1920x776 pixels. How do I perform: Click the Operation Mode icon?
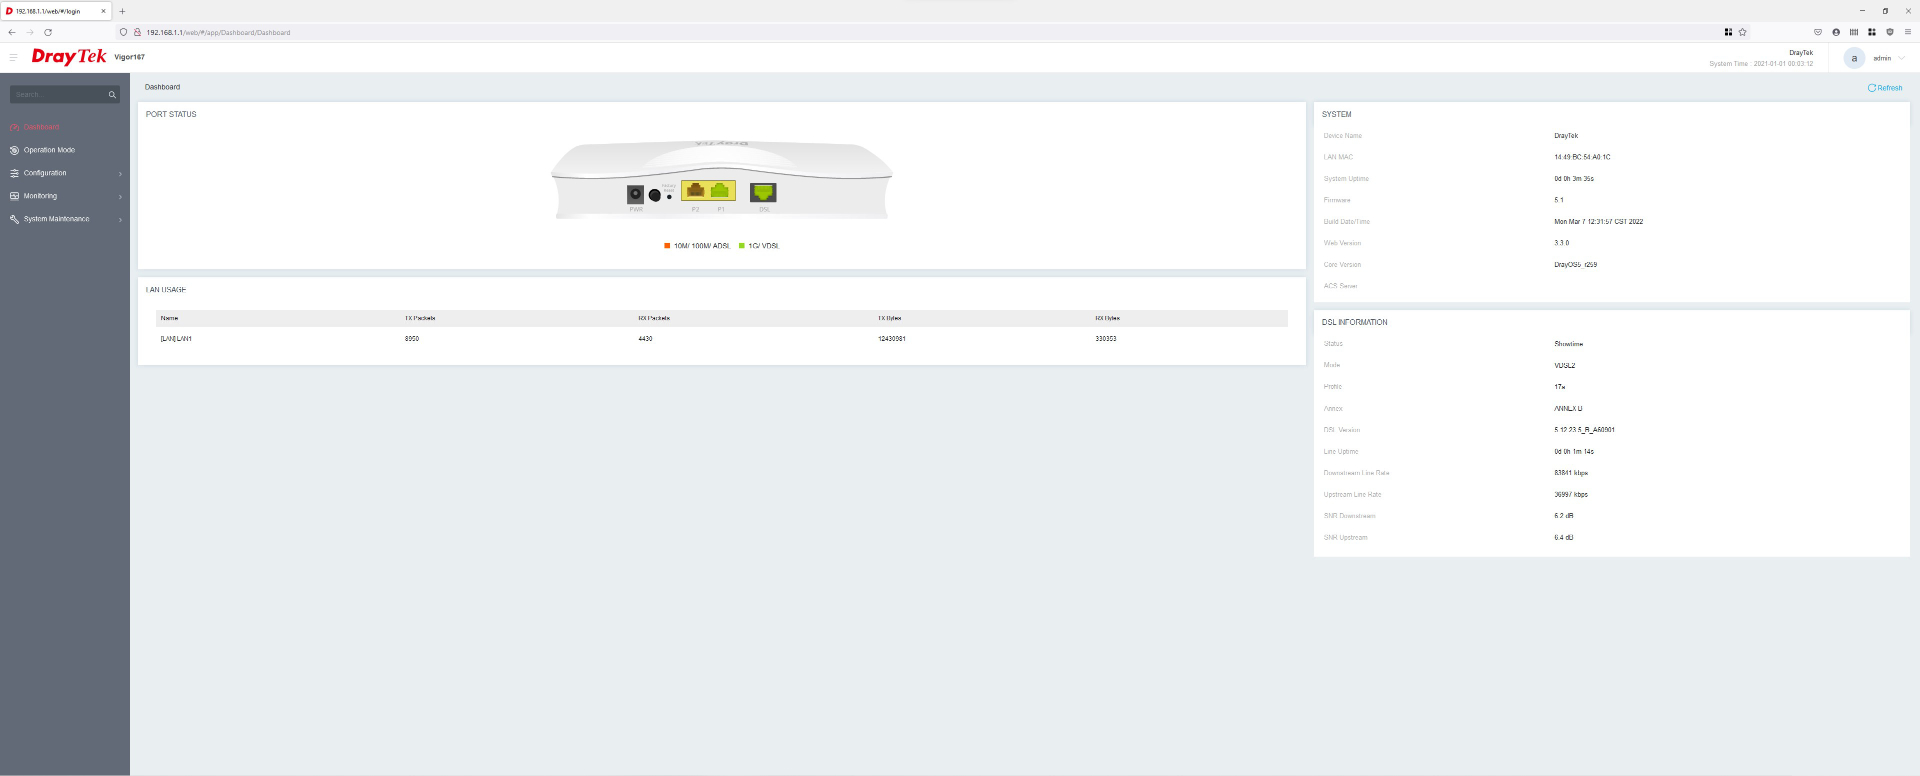14,150
